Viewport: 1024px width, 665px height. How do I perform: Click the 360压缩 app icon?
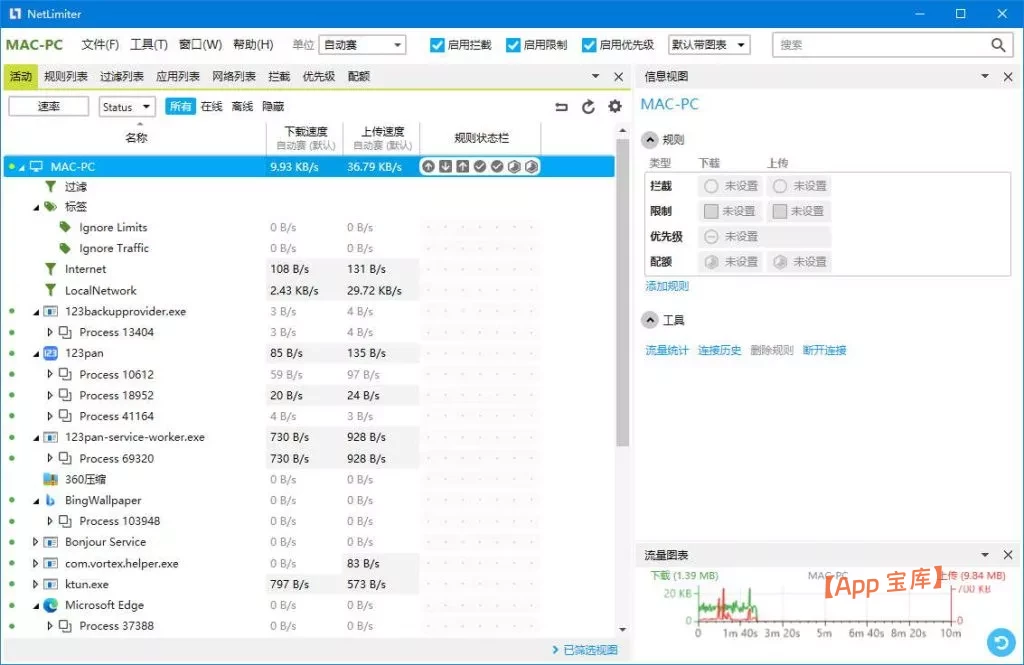(x=50, y=479)
